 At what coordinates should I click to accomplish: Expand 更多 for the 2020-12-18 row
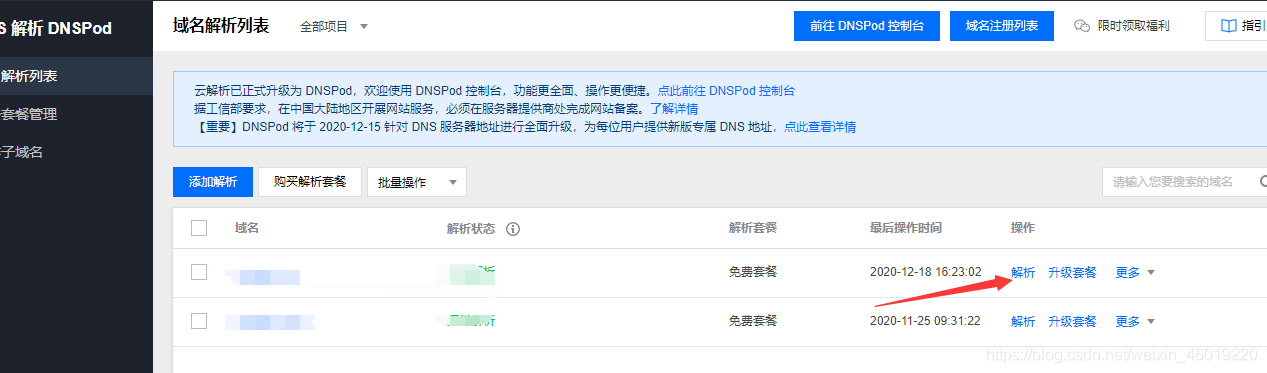pyautogui.click(x=1135, y=272)
